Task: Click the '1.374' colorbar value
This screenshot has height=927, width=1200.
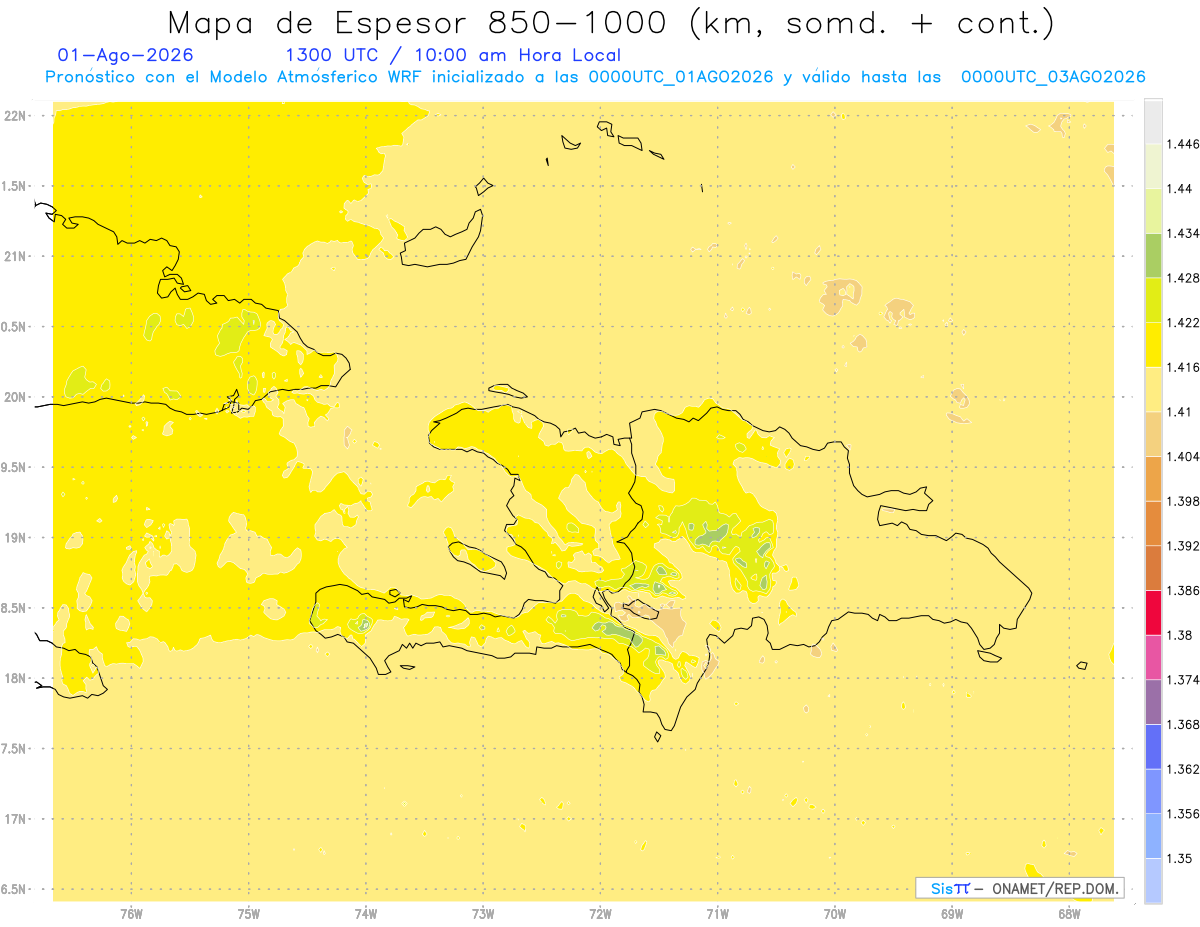Action: (1182, 680)
